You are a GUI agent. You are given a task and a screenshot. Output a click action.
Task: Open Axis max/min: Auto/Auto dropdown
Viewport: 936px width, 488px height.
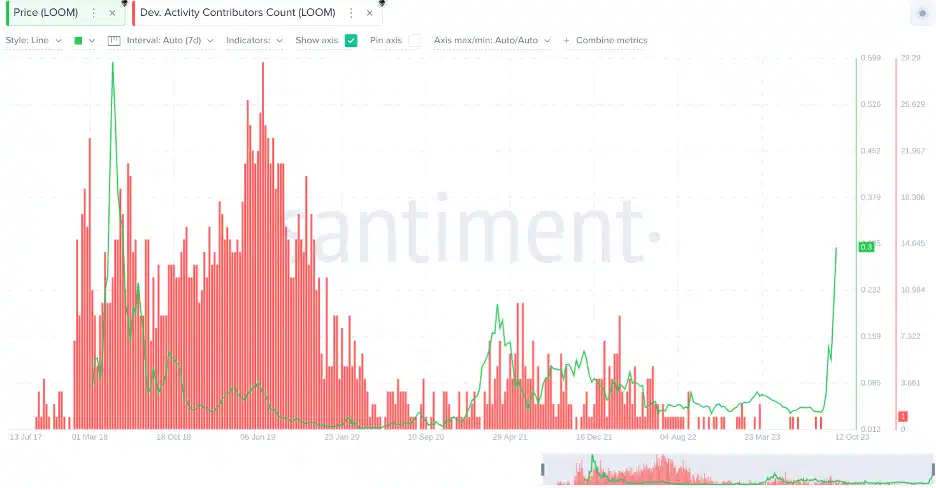[x=492, y=40]
